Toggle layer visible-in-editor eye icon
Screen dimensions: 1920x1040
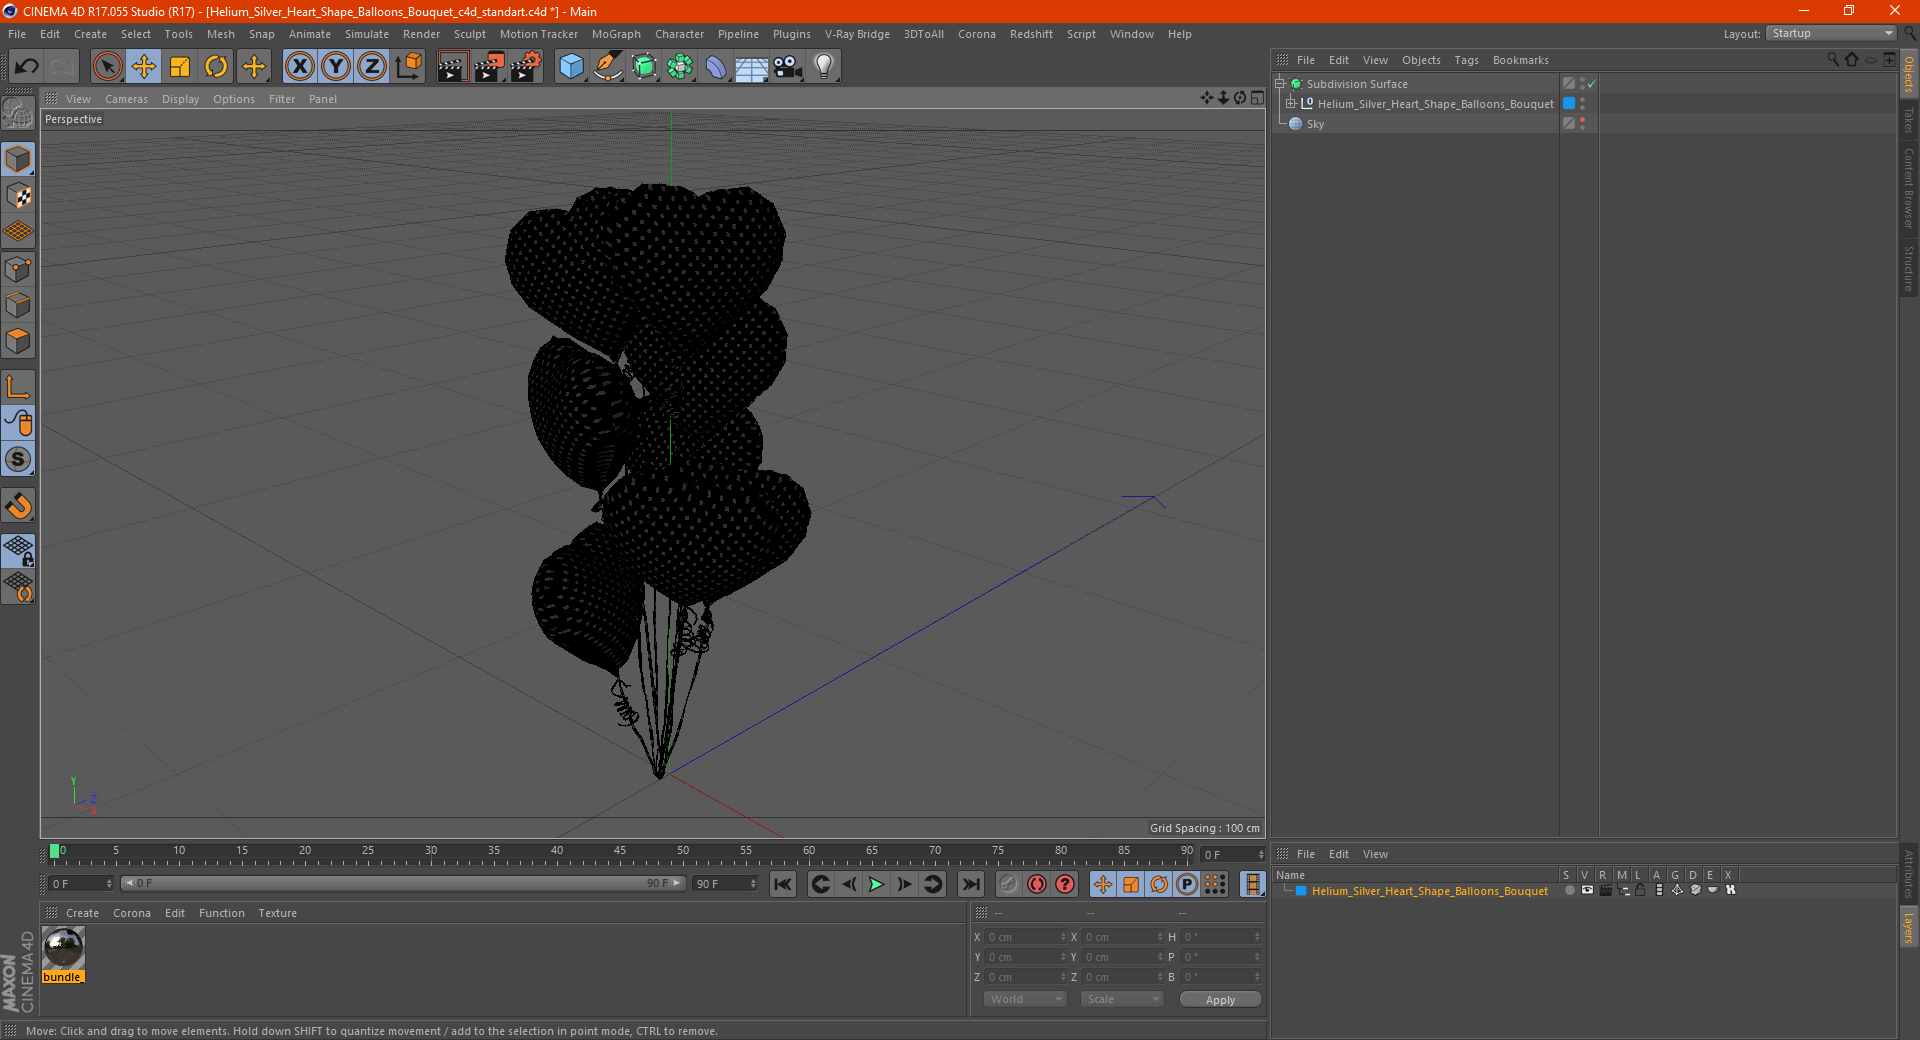point(1587,890)
